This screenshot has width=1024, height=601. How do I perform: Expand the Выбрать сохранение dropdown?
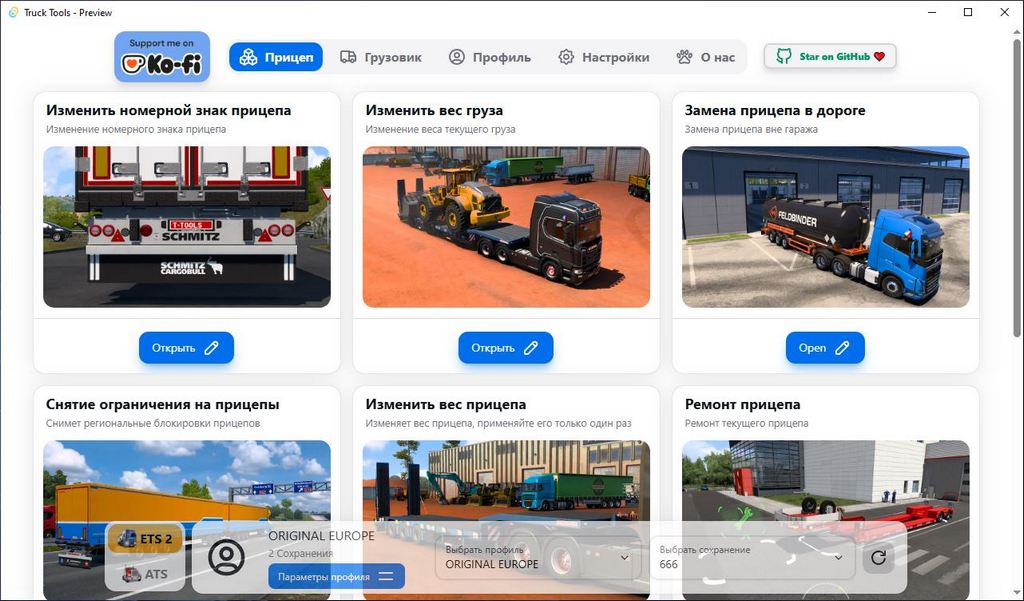coord(751,557)
